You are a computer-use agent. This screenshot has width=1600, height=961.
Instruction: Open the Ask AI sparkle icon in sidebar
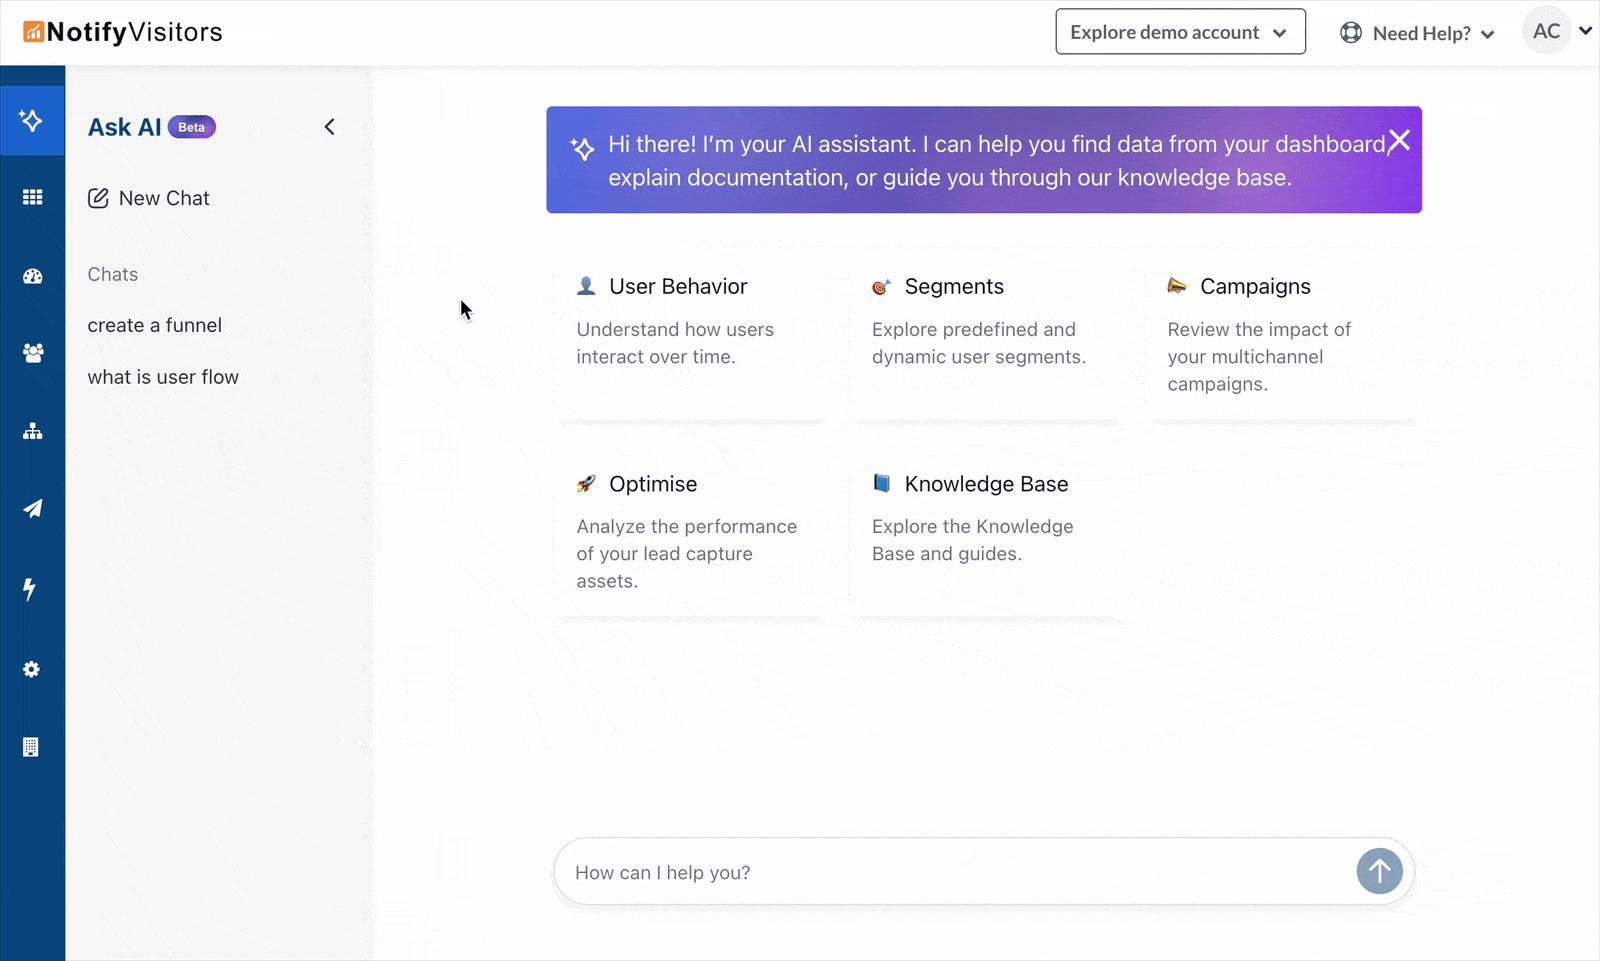(32, 121)
